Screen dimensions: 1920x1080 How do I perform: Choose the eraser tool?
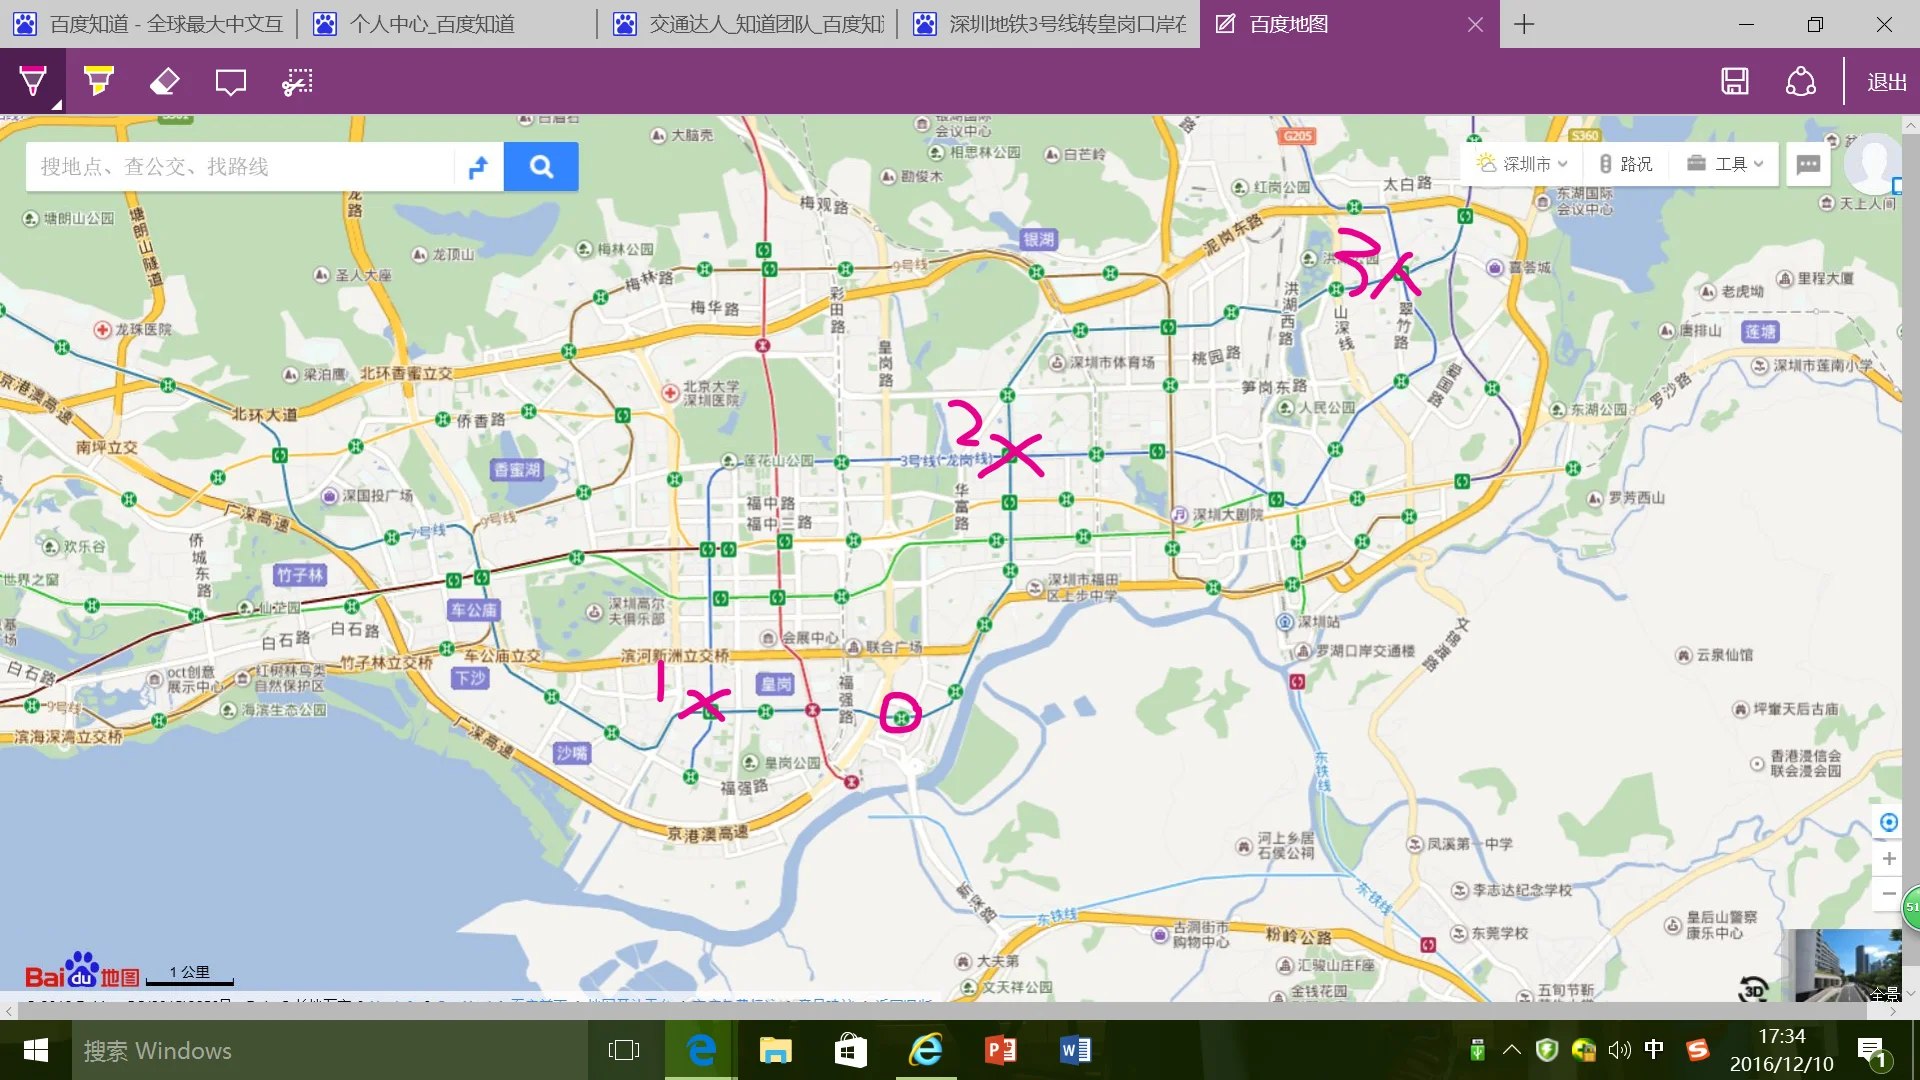point(164,82)
